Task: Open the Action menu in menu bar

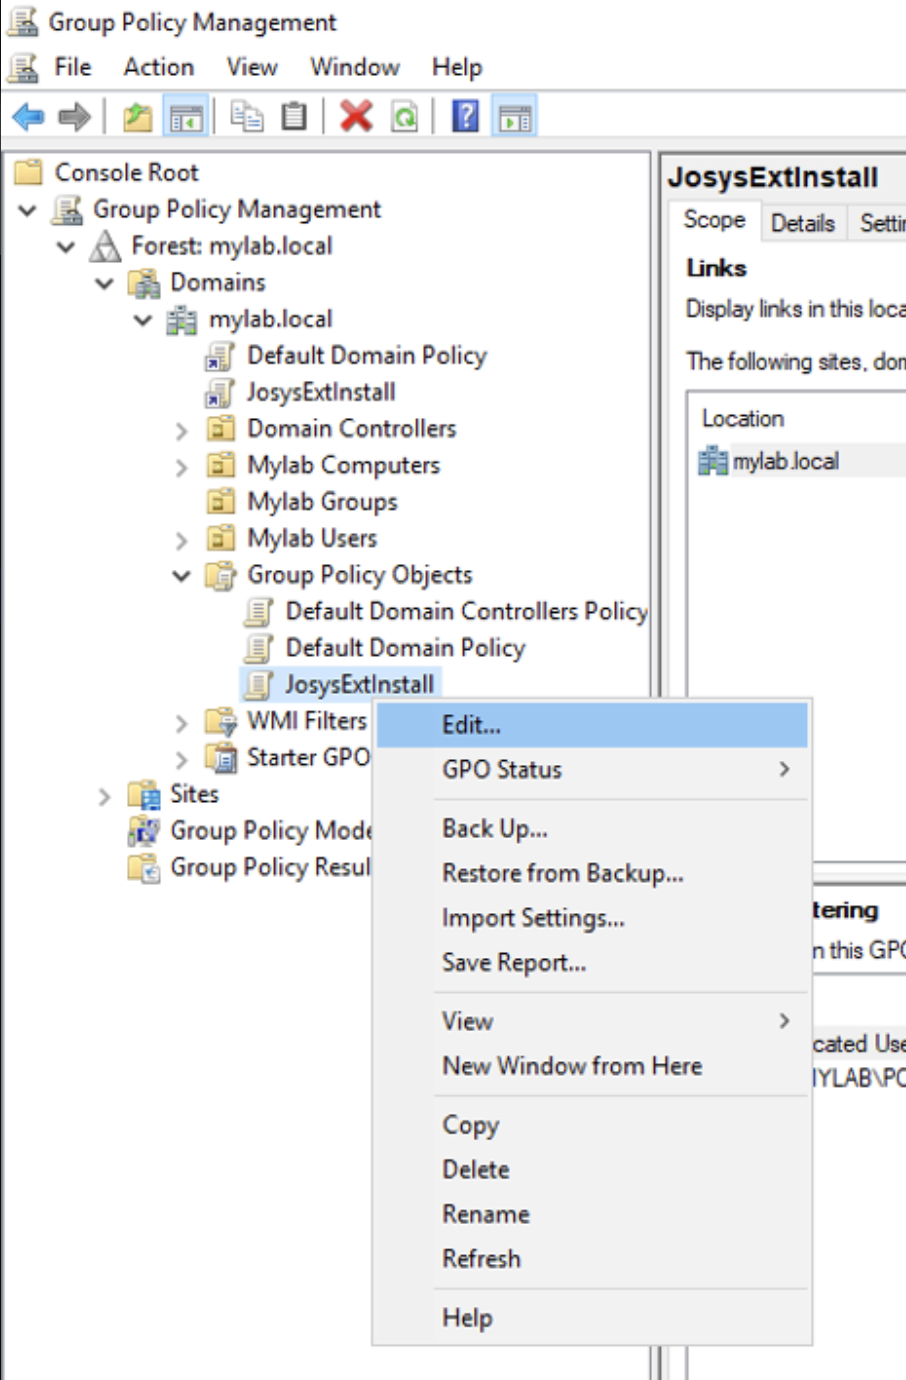Action: click(x=158, y=67)
